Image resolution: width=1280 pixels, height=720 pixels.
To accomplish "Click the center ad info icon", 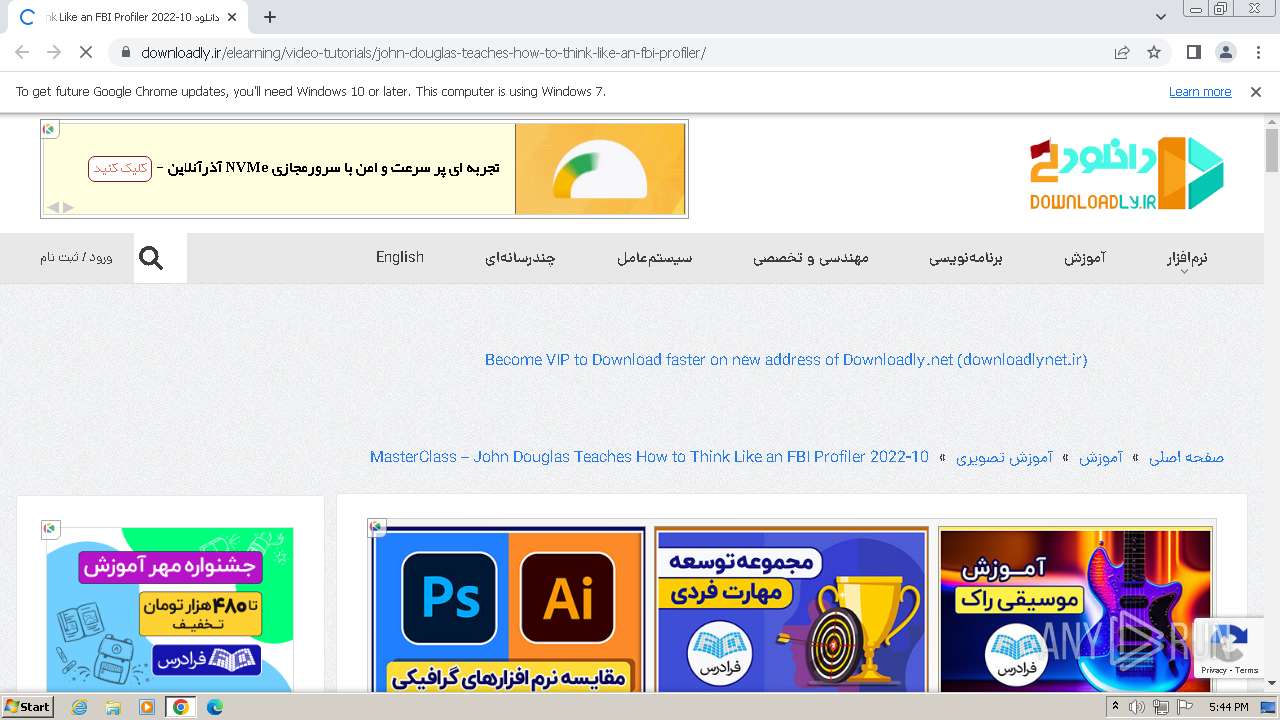I will coord(376,527).
